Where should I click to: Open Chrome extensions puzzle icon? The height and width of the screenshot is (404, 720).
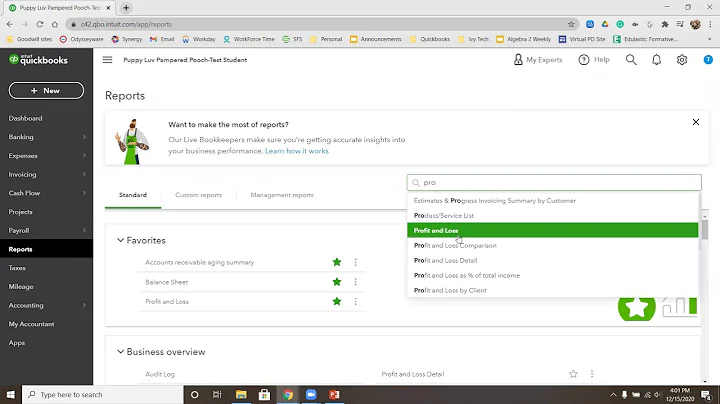(664, 24)
